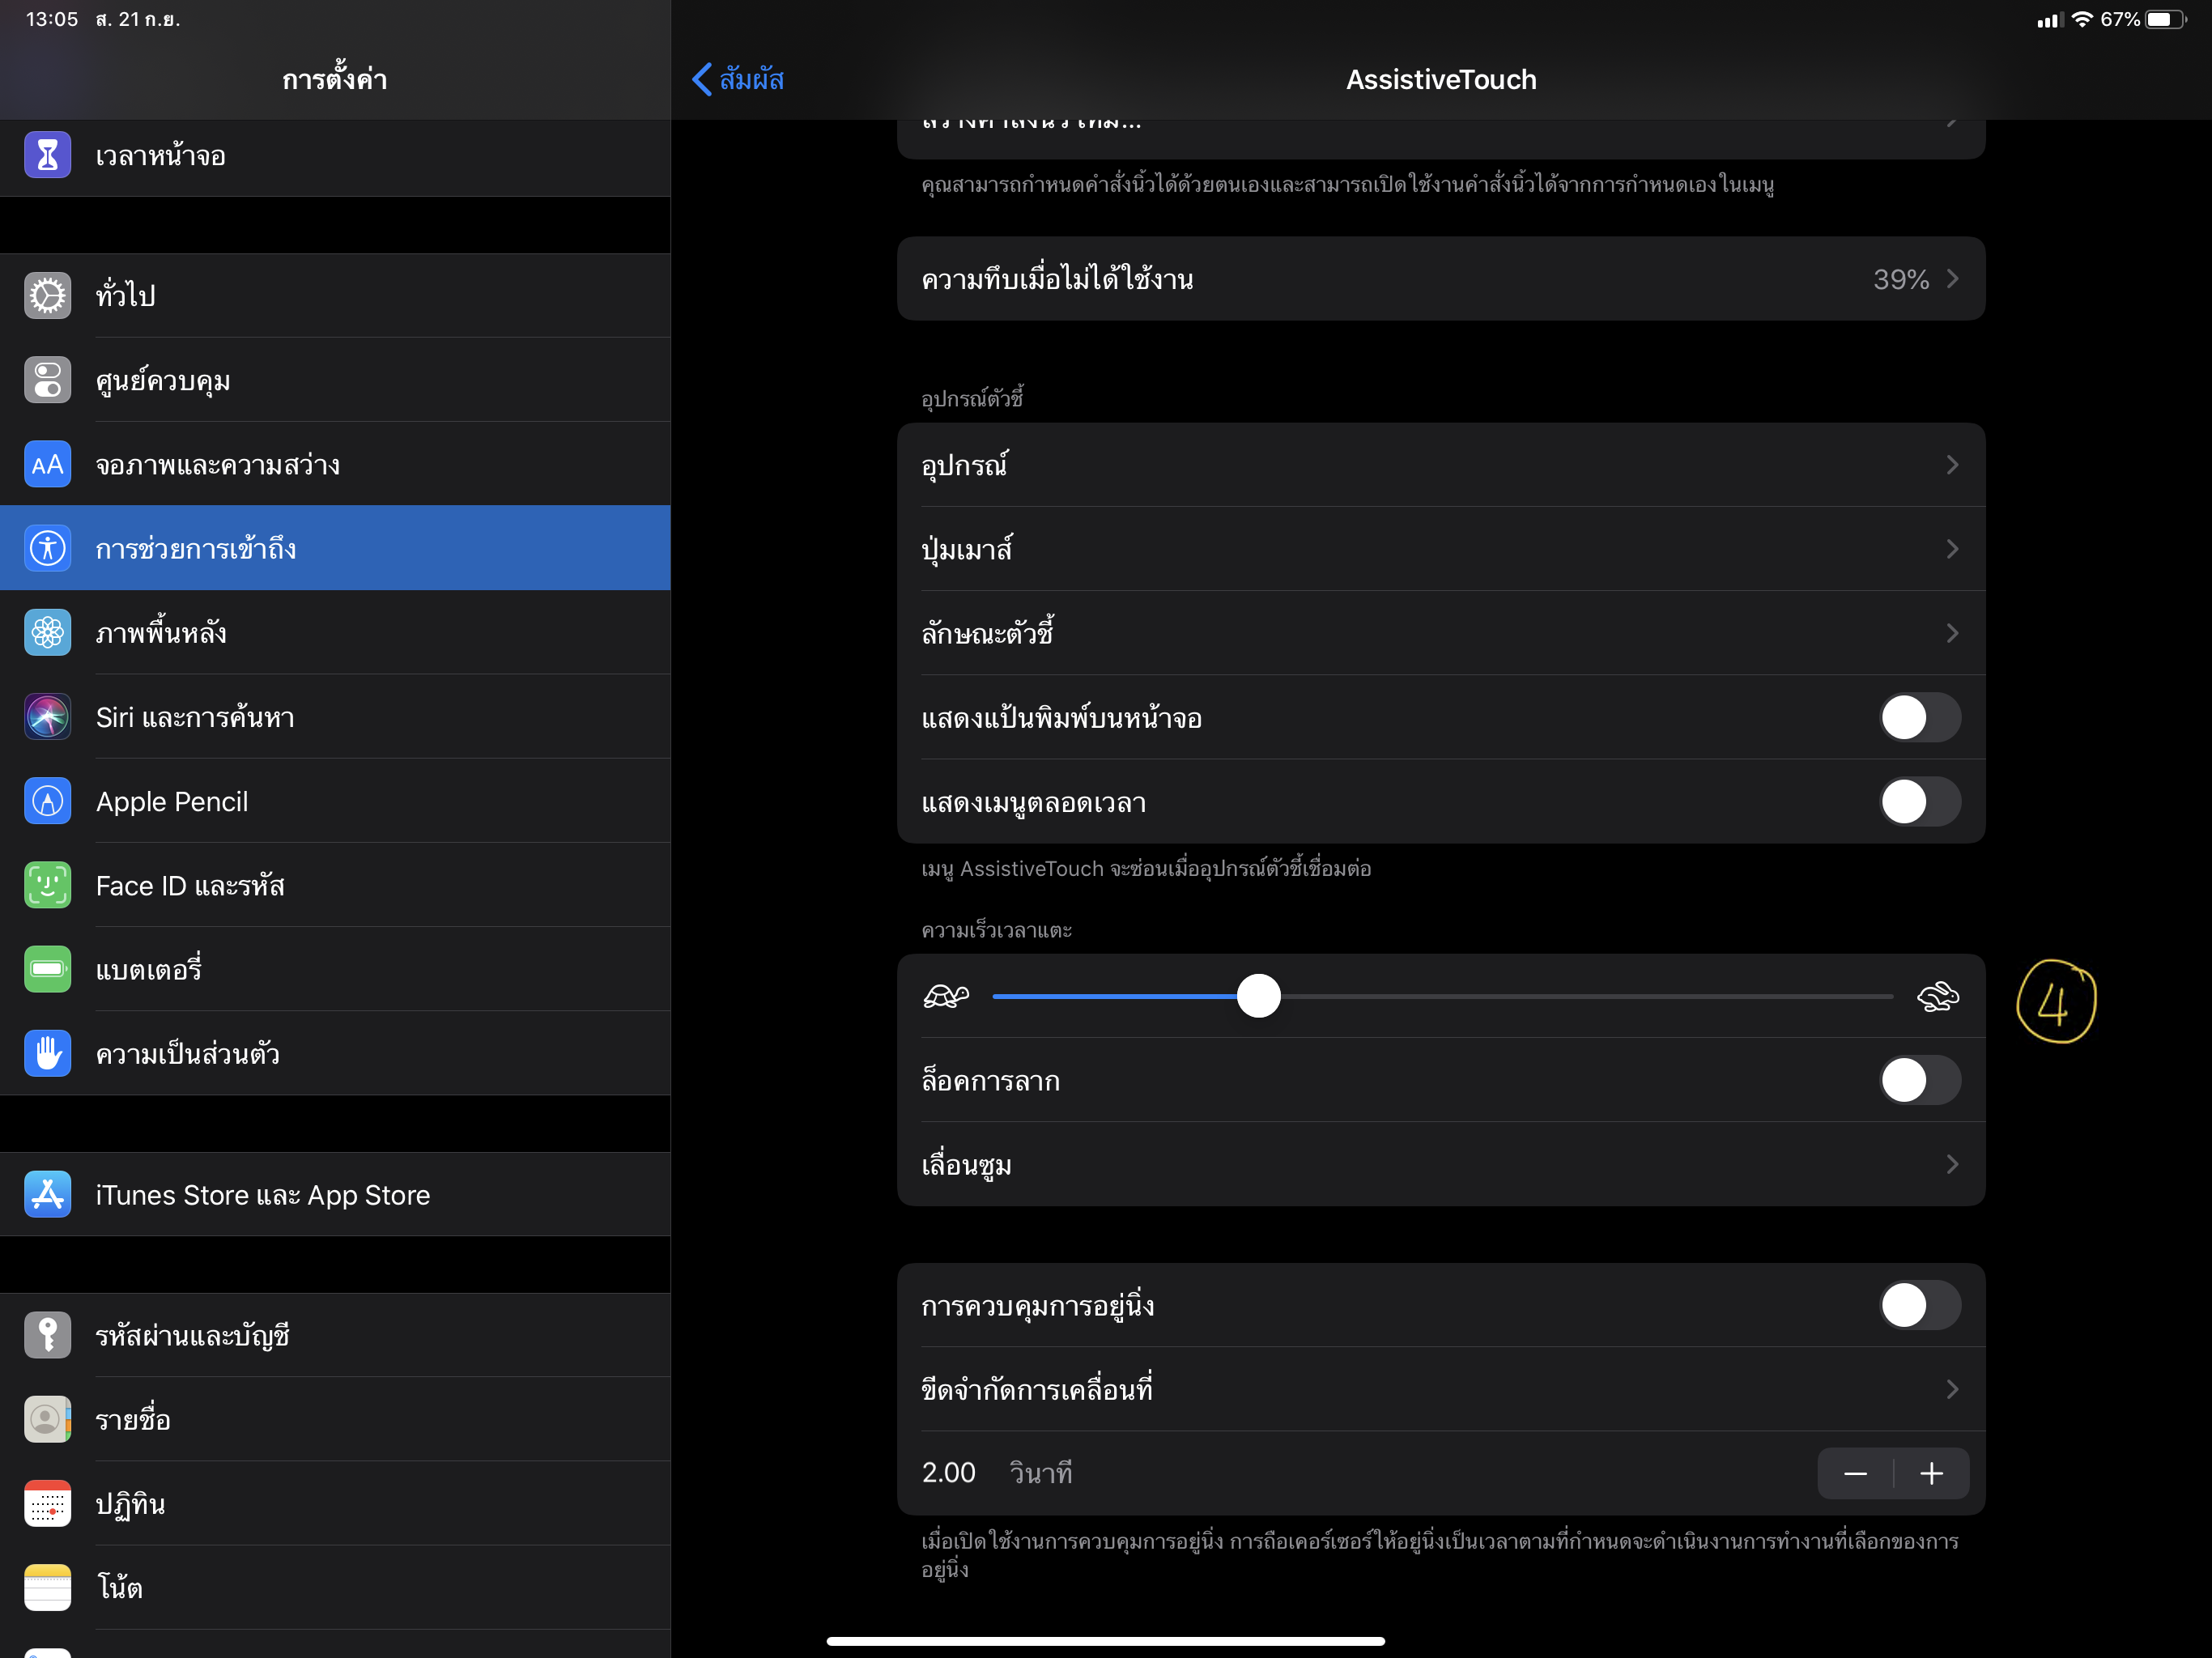
Task: Toggle แสดงเมนูตลอดเวลา switch
Action: point(1920,801)
